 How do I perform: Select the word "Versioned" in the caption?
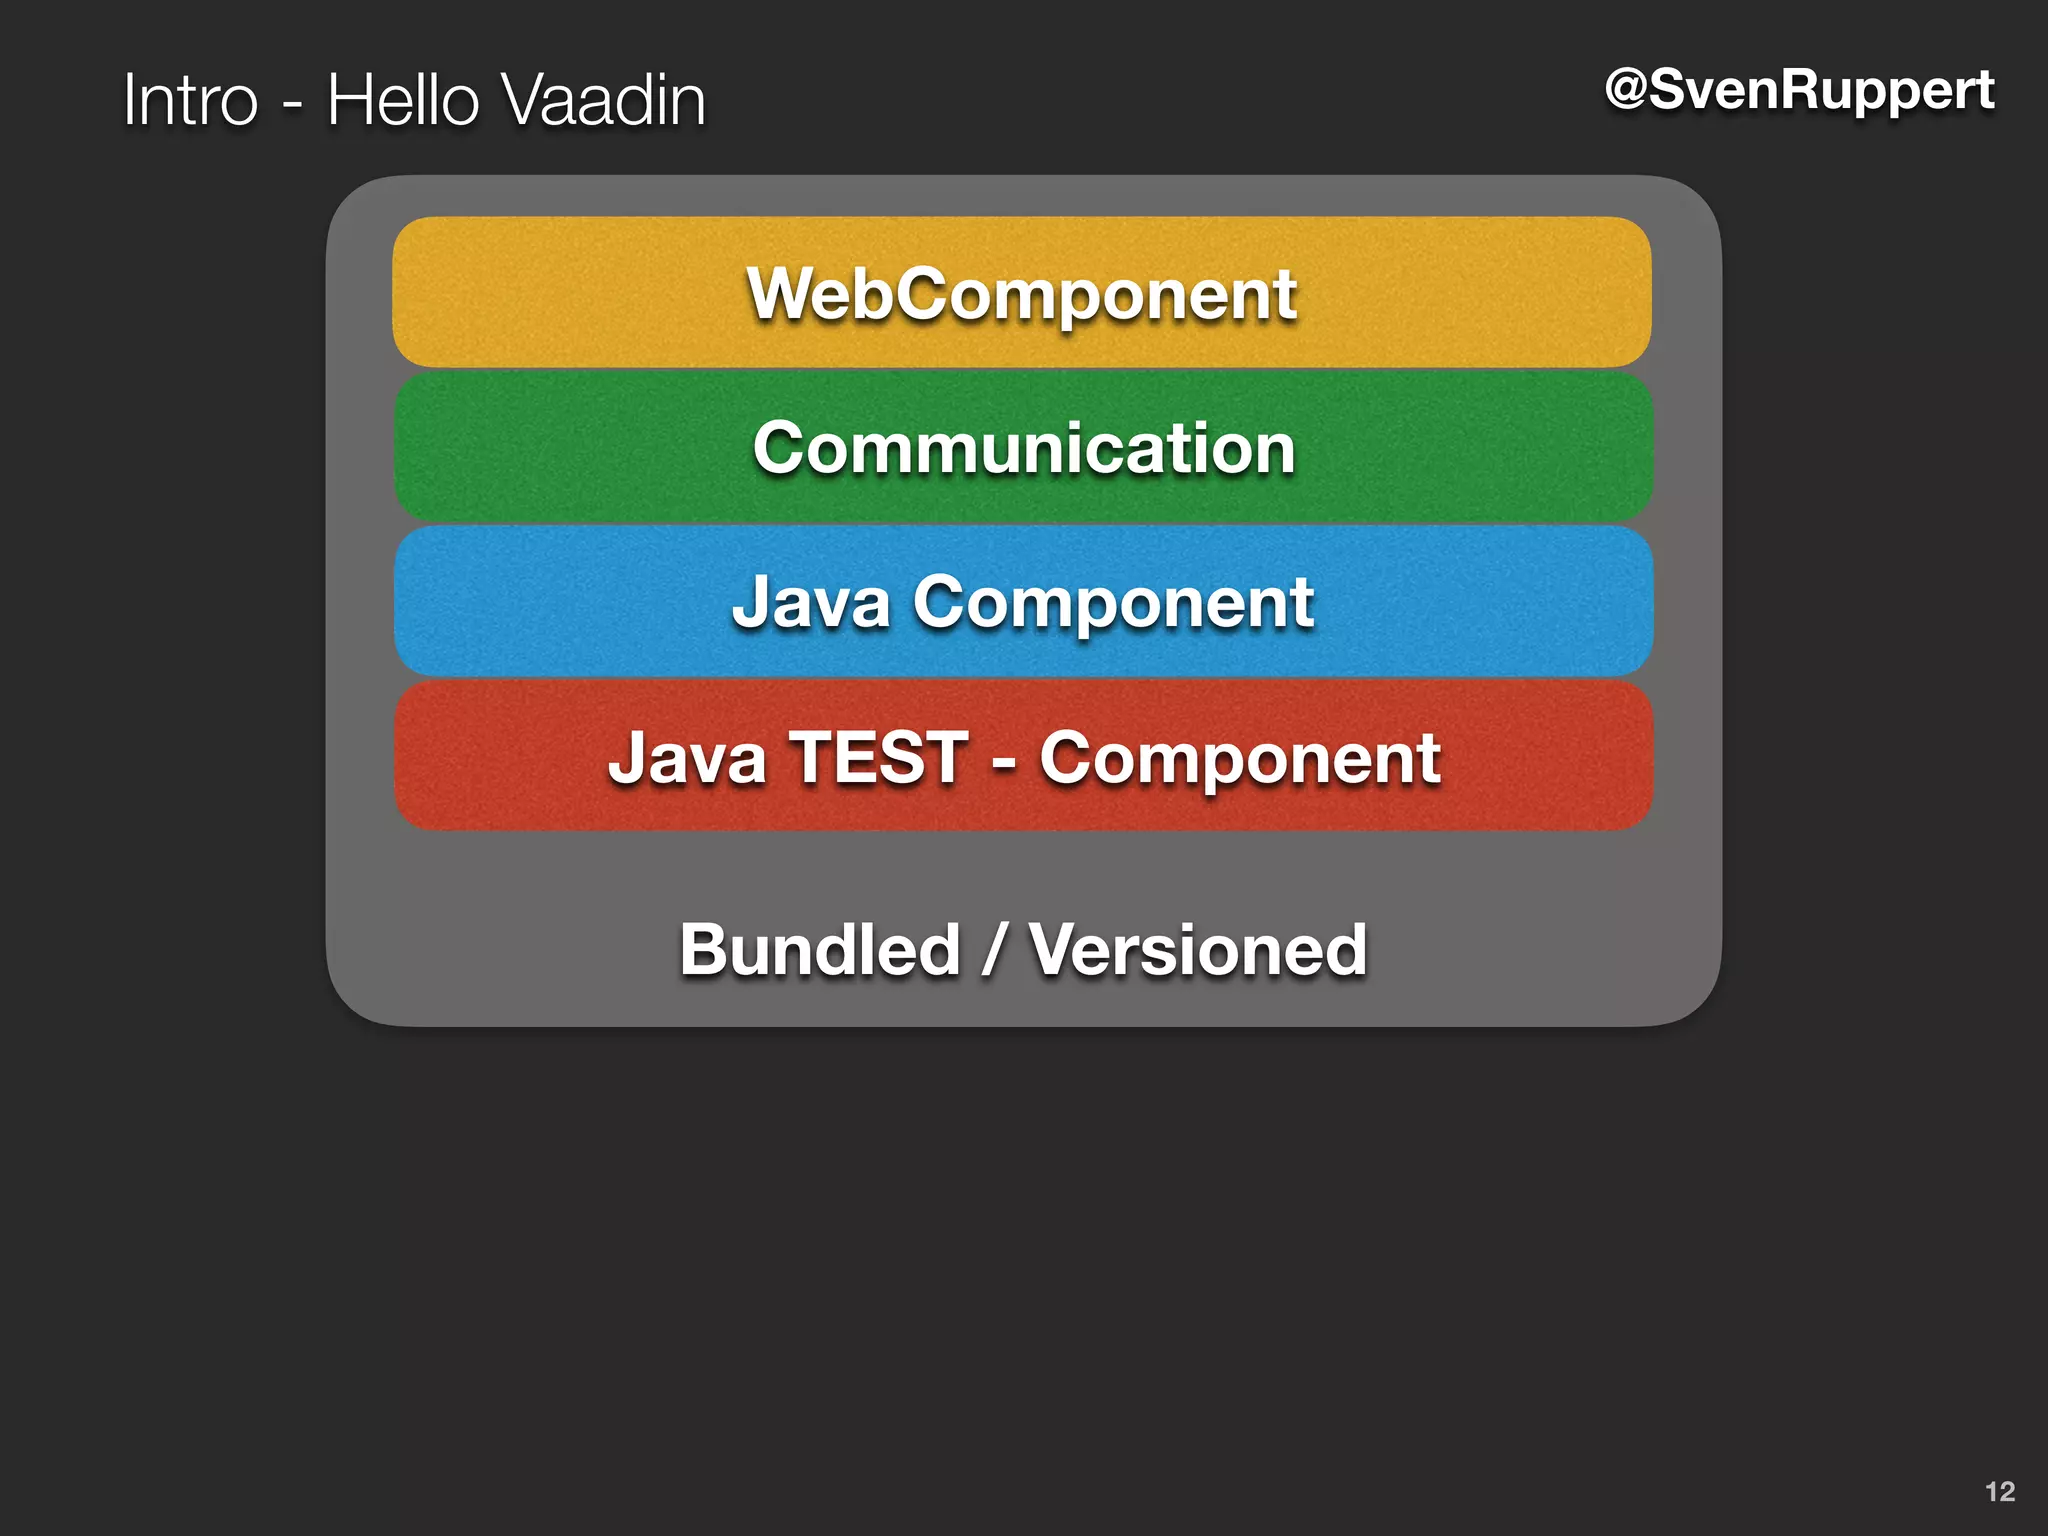(1198, 949)
